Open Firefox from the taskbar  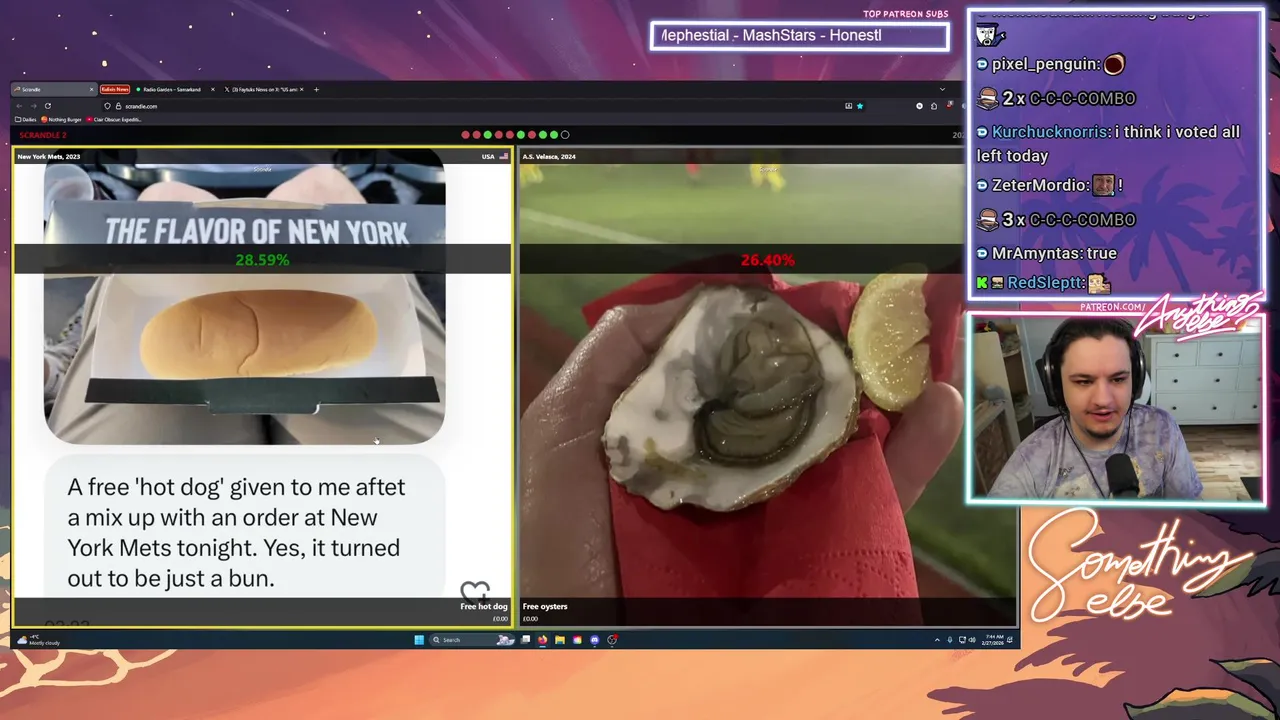point(543,640)
